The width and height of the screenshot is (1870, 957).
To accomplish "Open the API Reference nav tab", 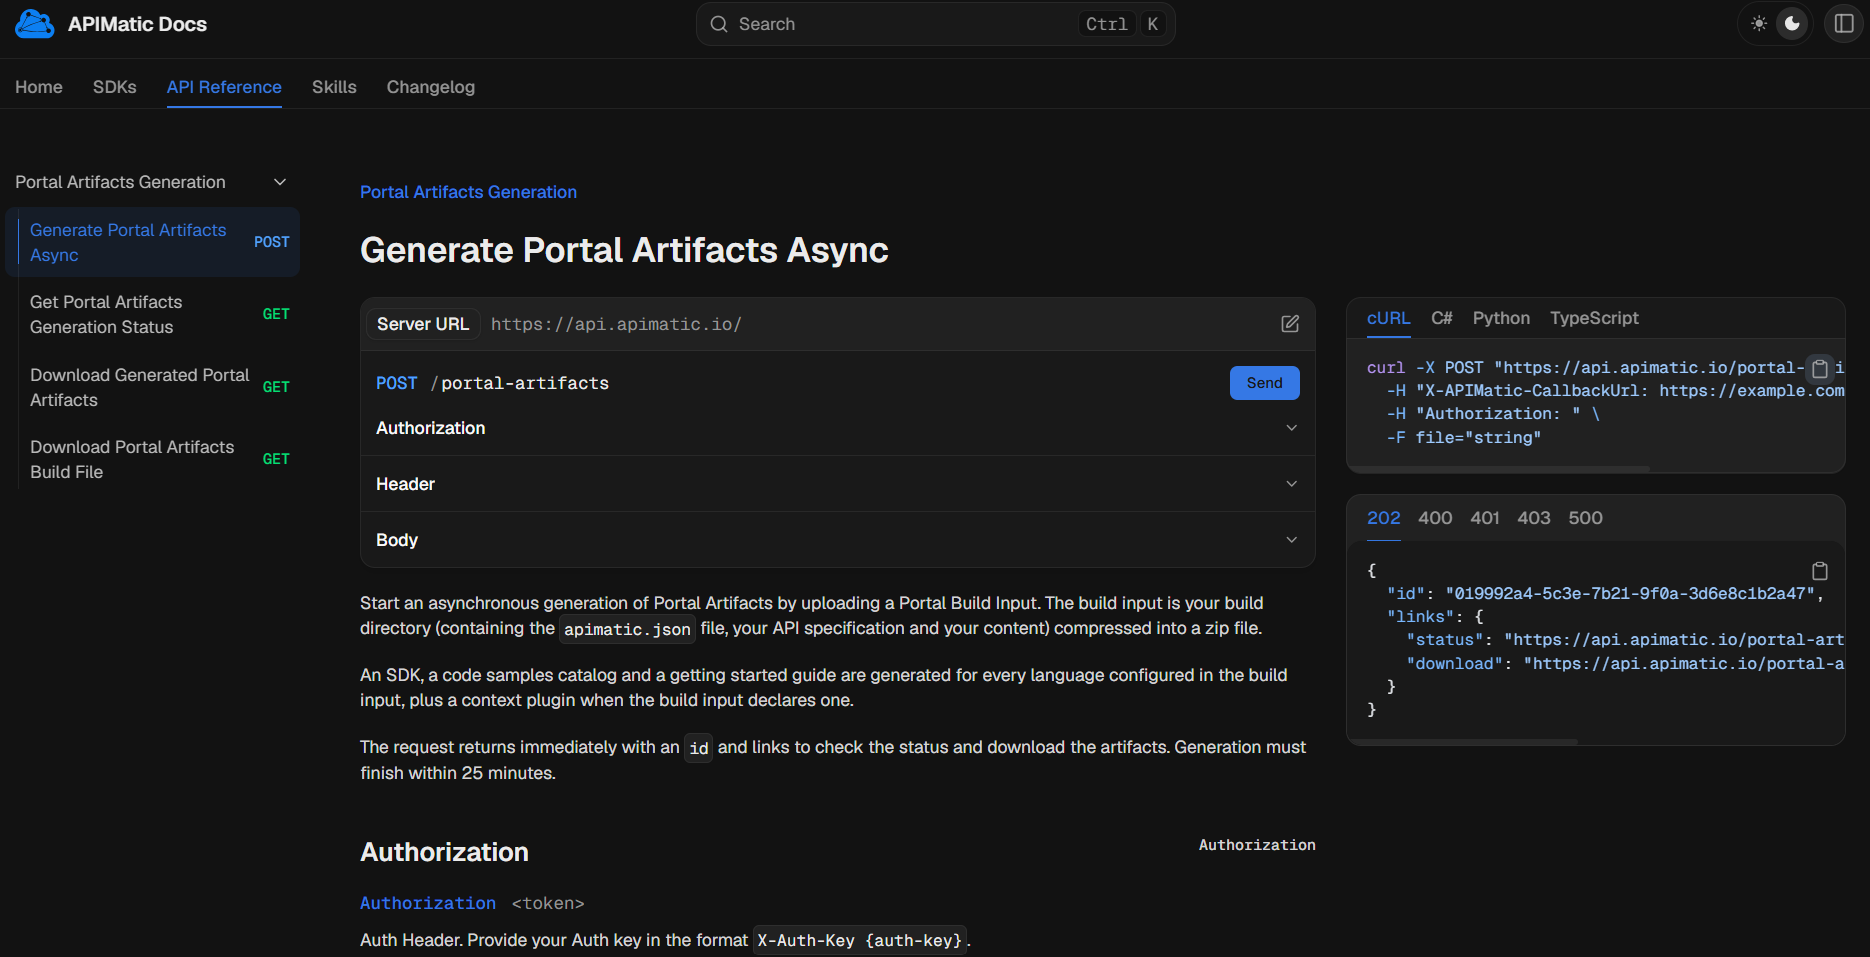I will (x=224, y=87).
